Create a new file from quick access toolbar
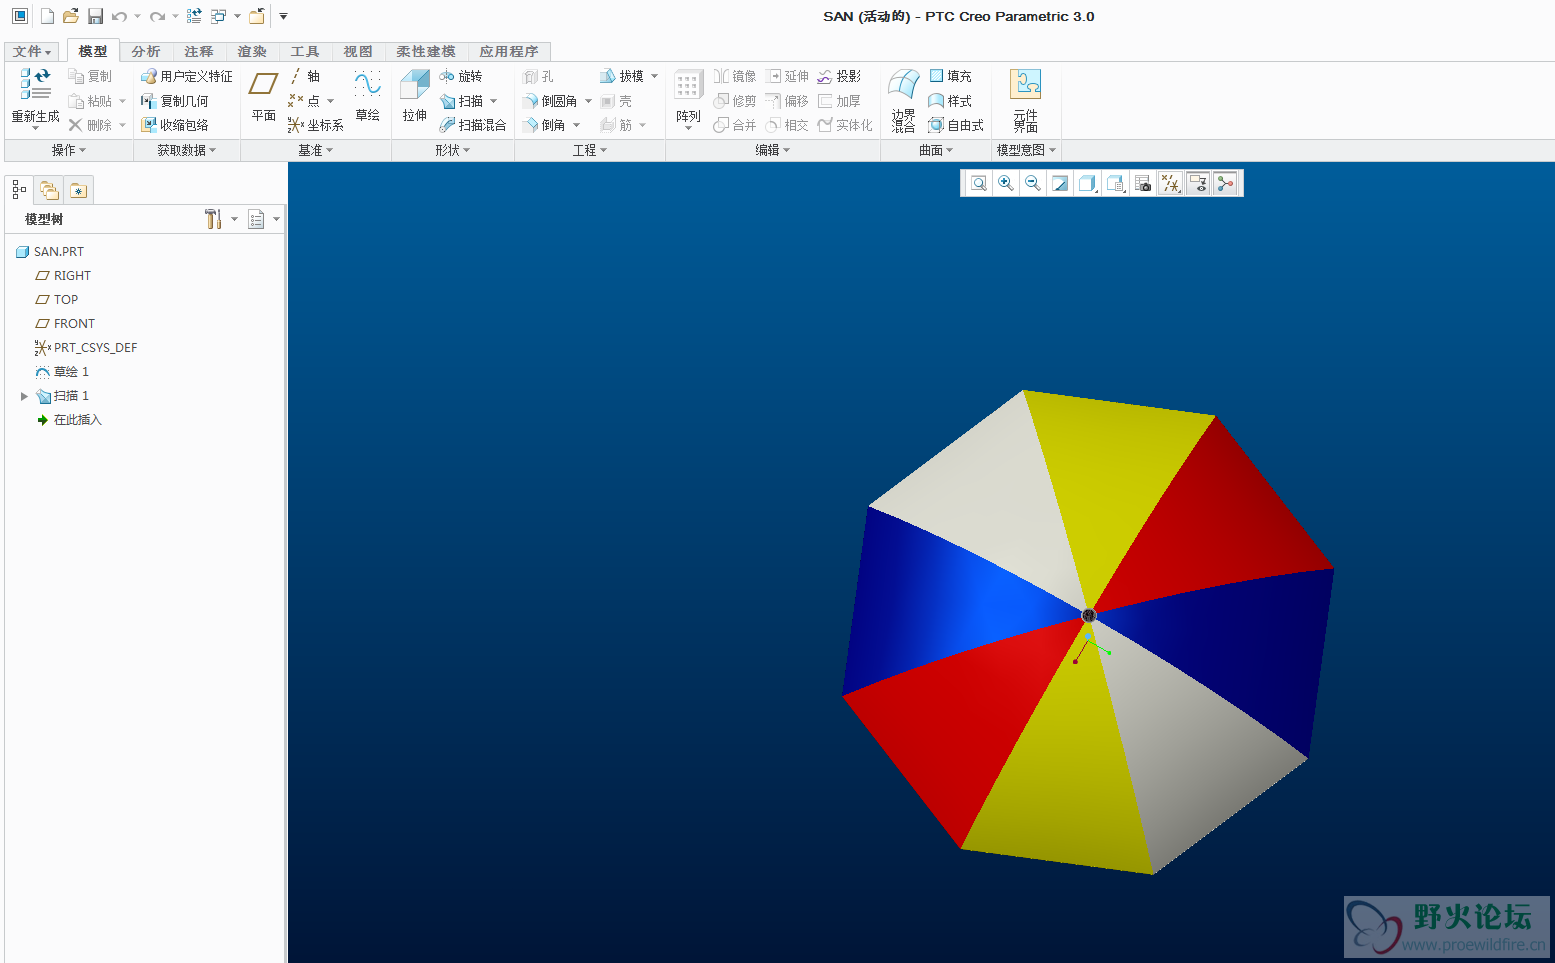 47,16
